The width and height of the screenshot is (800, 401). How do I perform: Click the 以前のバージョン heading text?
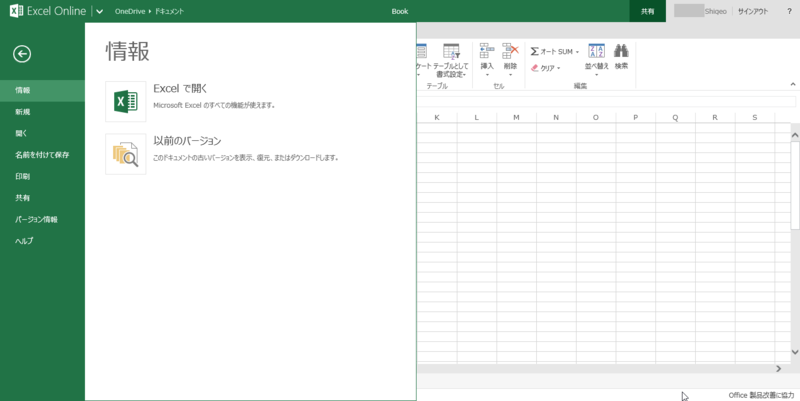pyautogui.click(x=187, y=141)
